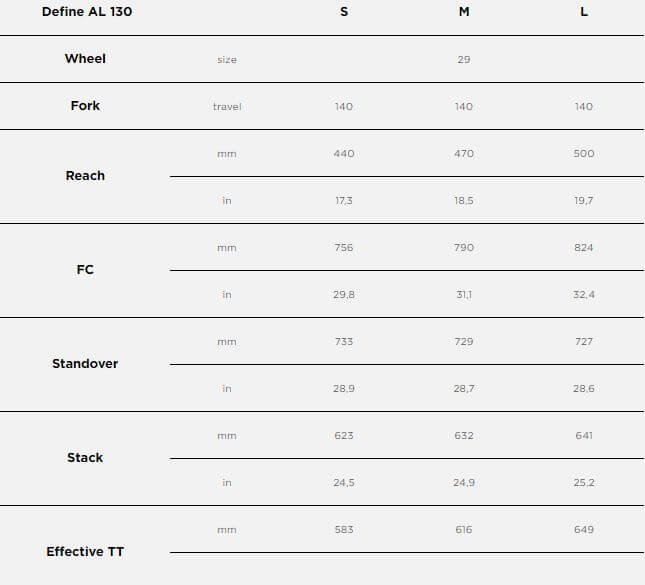The height and width of the screenshot is (585, 645).
Task: Click the Wheel row label
Action: (85, 58)
